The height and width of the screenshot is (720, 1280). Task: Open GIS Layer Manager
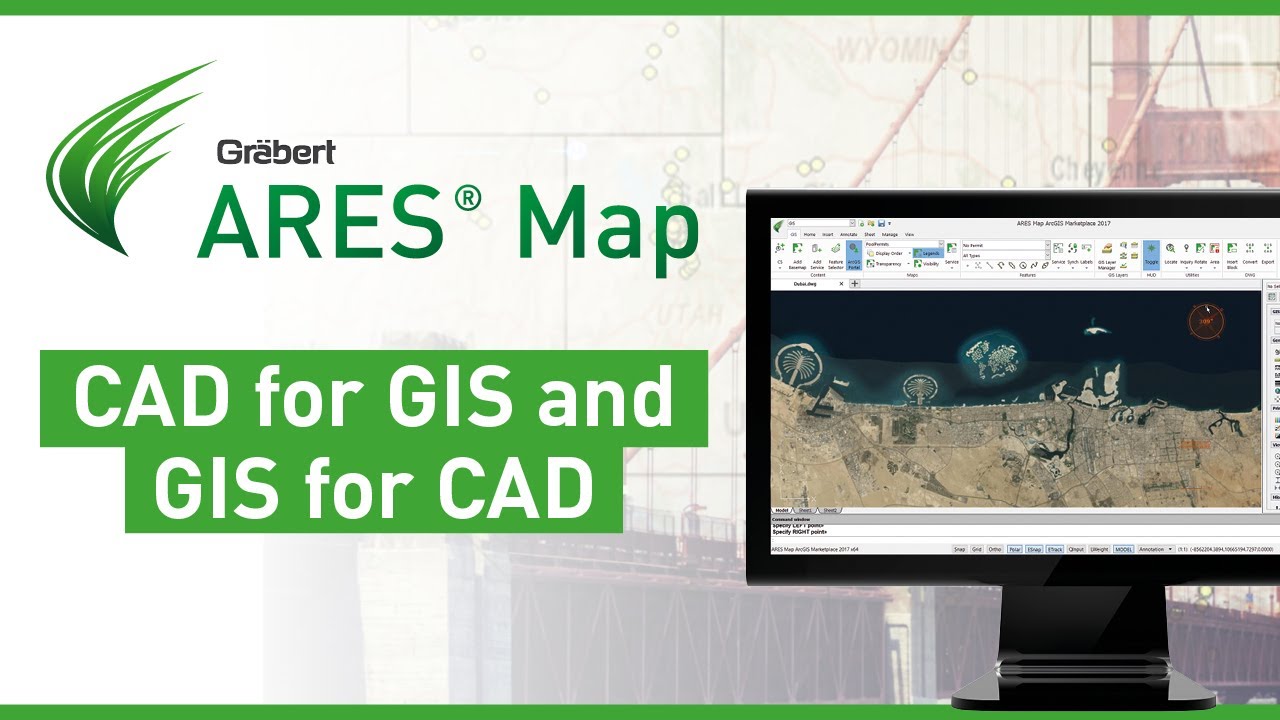coord(1107,256)
